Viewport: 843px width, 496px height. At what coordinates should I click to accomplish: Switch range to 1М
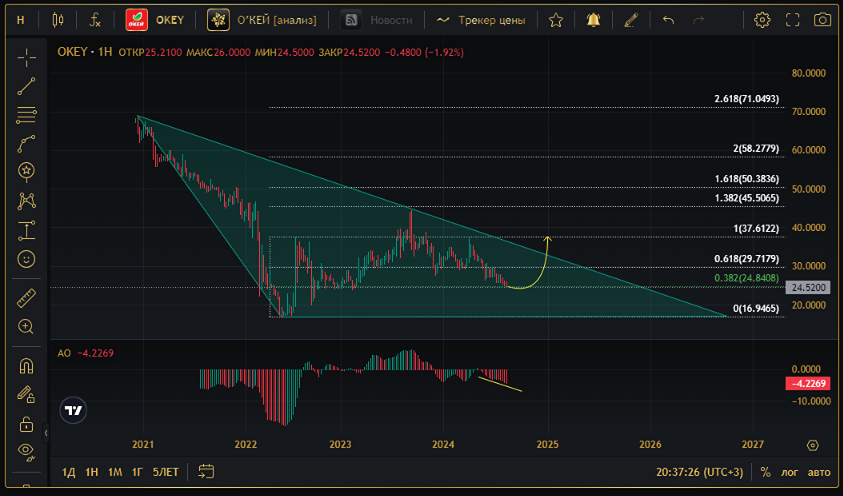tap(115, 472)
